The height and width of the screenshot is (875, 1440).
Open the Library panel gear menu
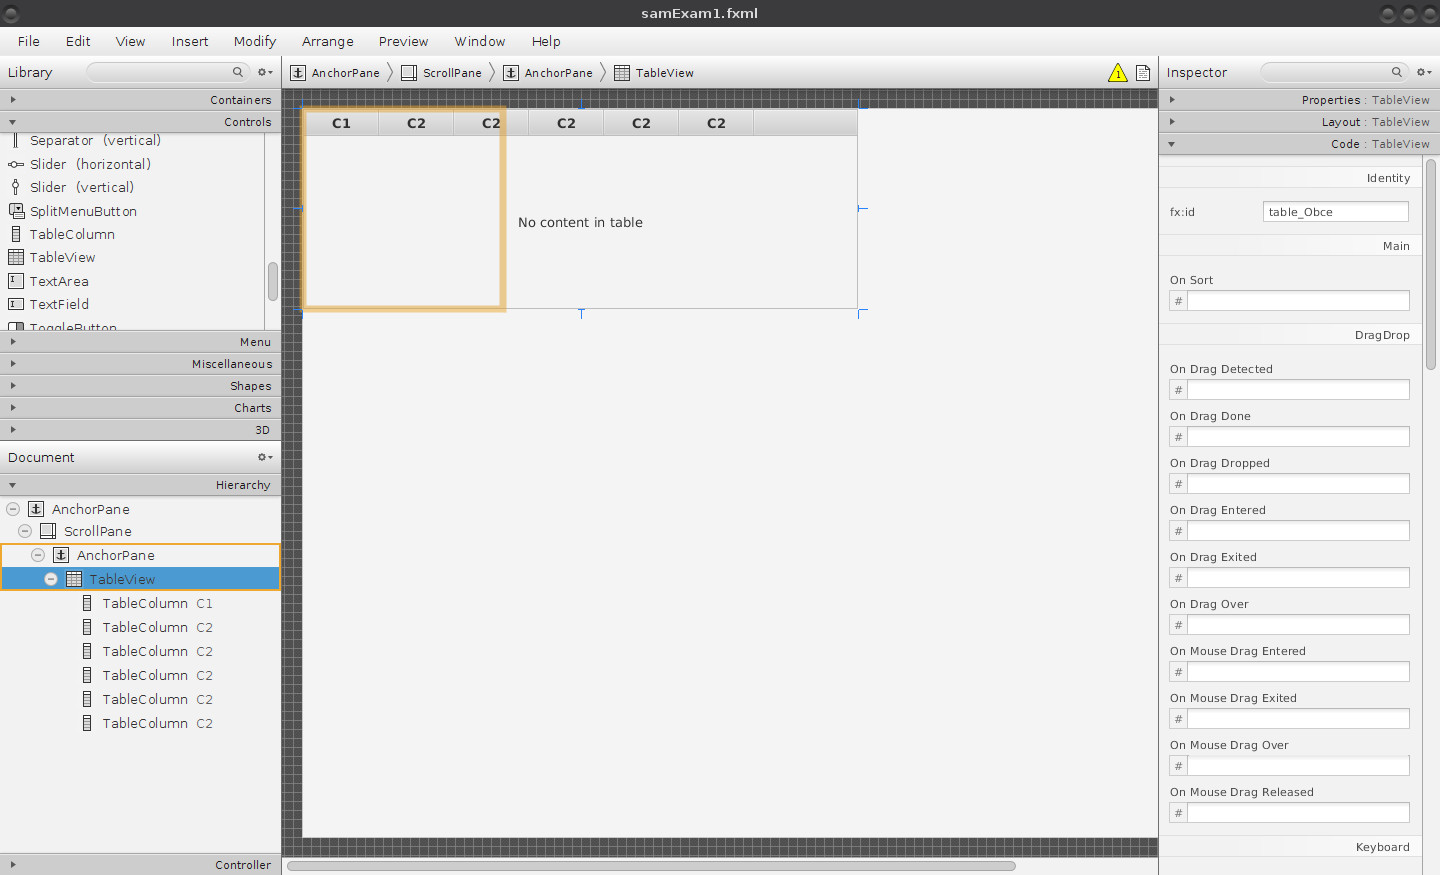(263, 72)
